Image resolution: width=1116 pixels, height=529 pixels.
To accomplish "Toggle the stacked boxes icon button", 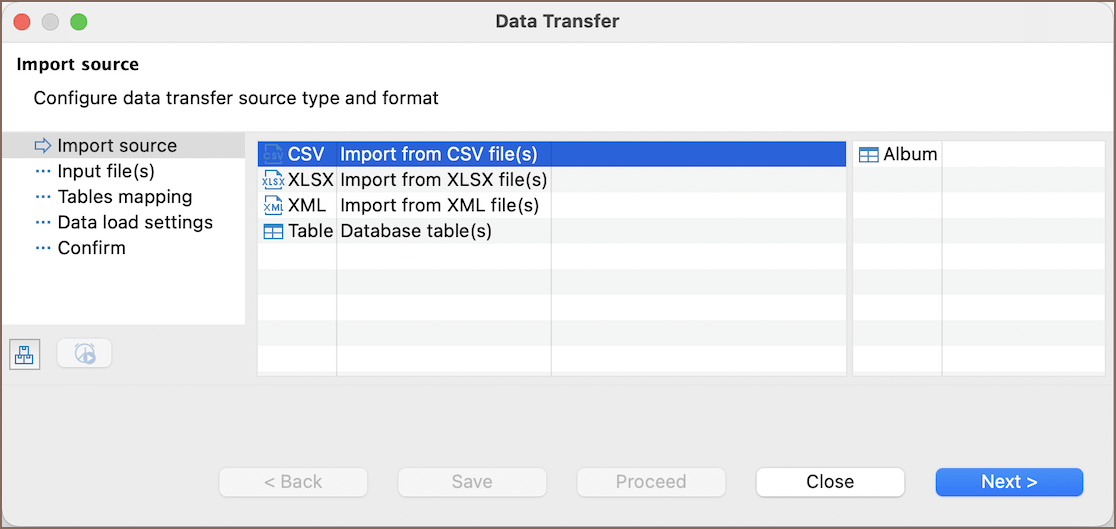I will [25, 353].
